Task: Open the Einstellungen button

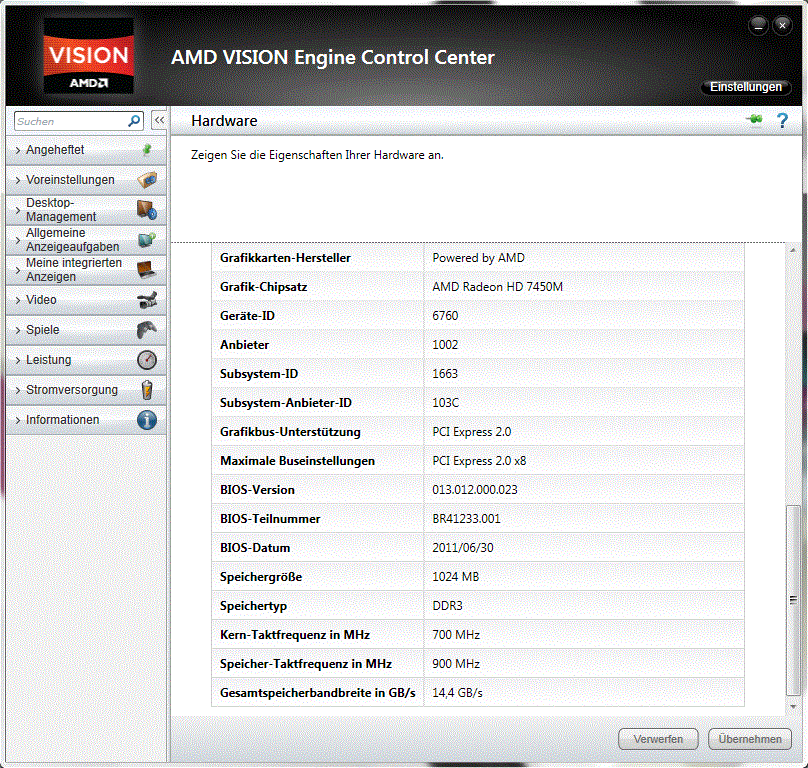Action: pyautogui.click(x=746, y=87)
